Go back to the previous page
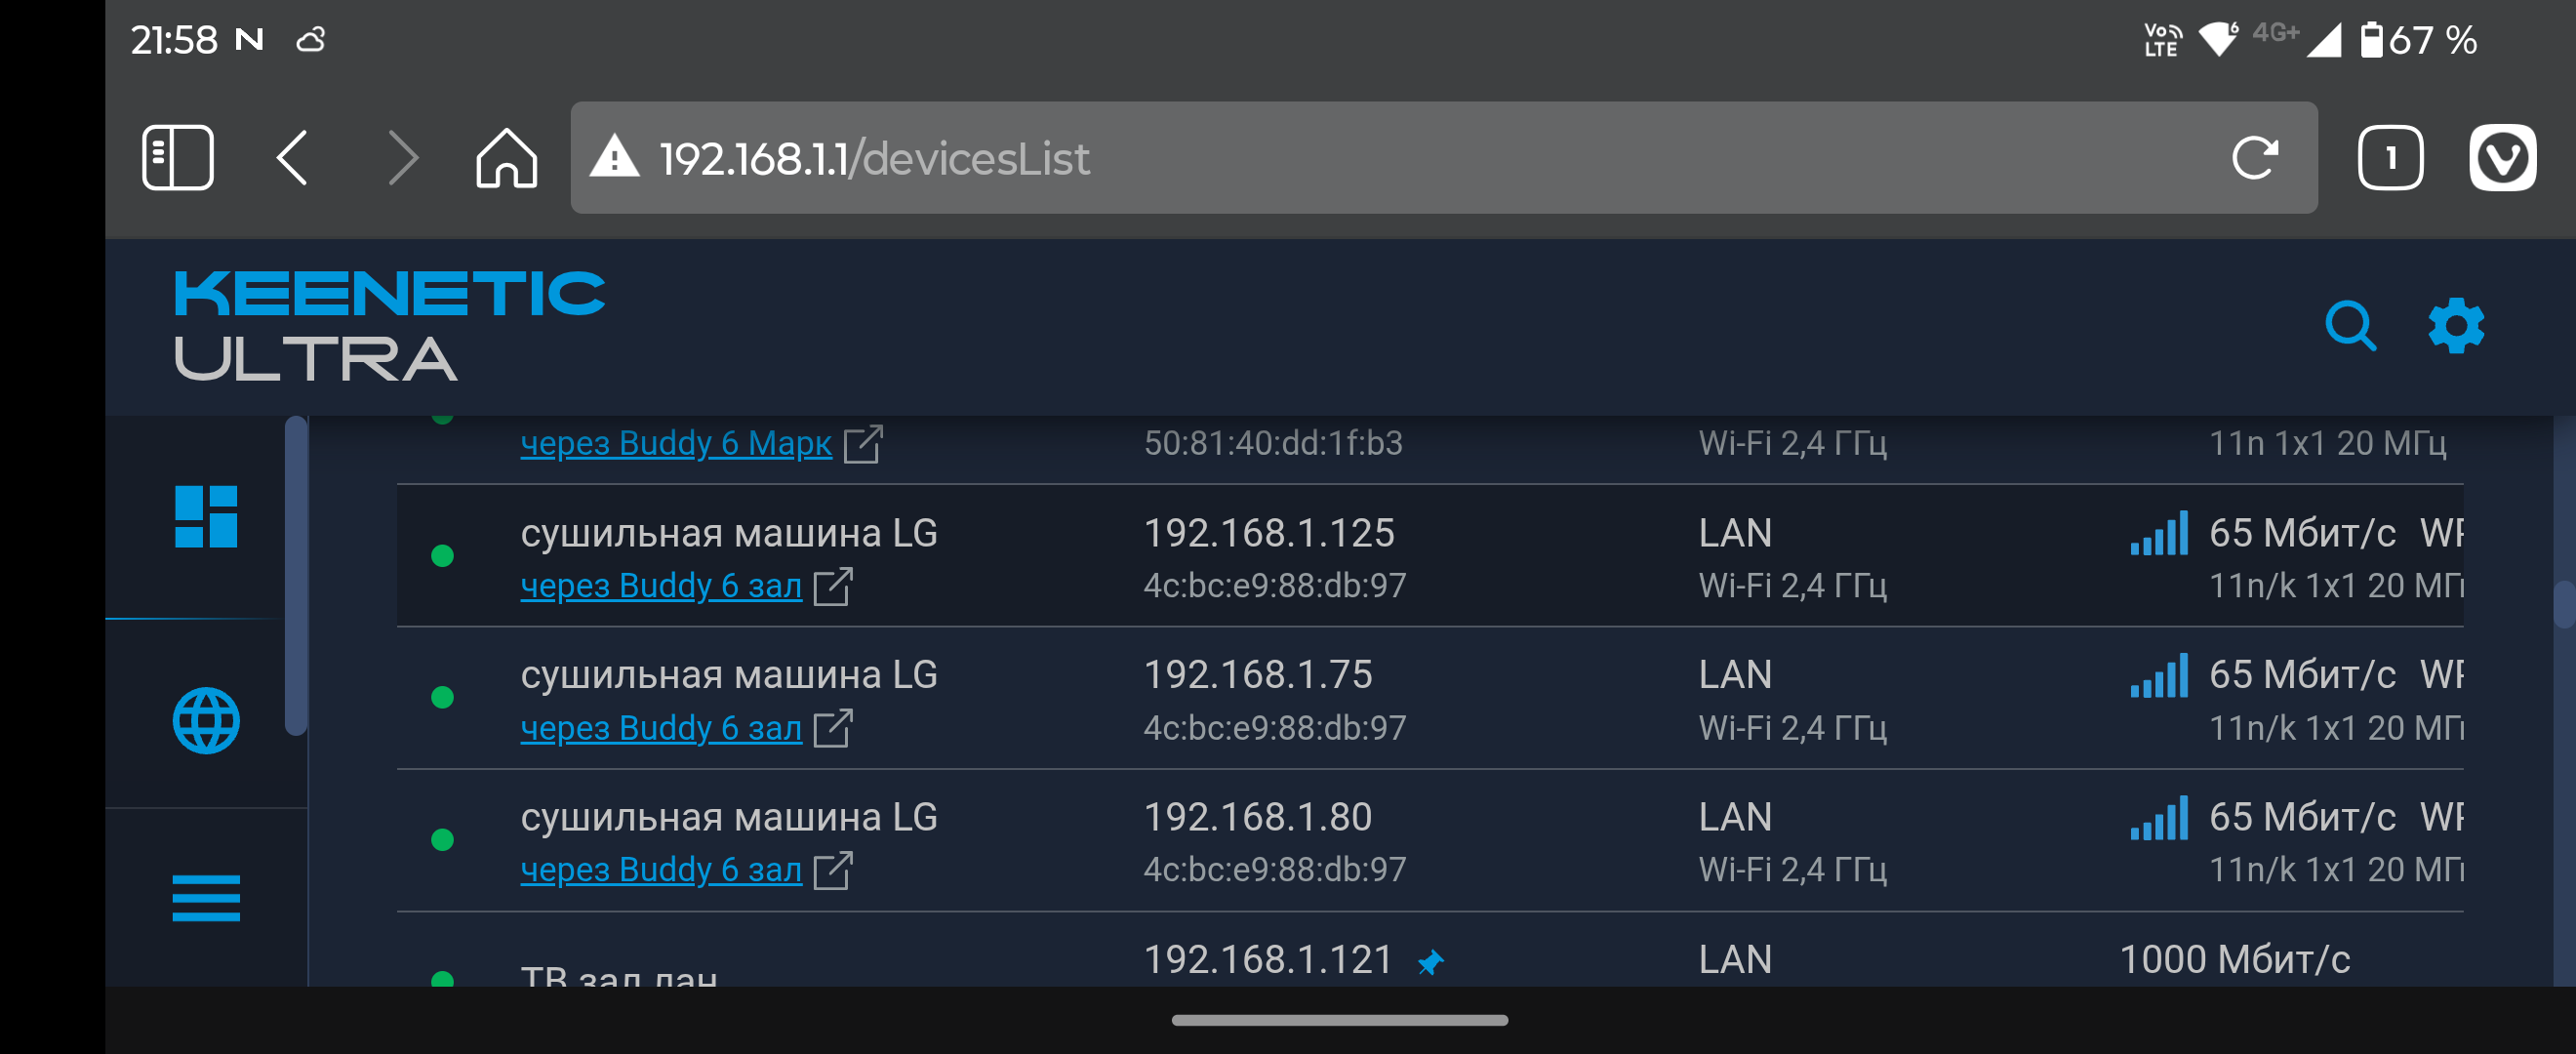2576x1054 pixels. click(292, 158)
